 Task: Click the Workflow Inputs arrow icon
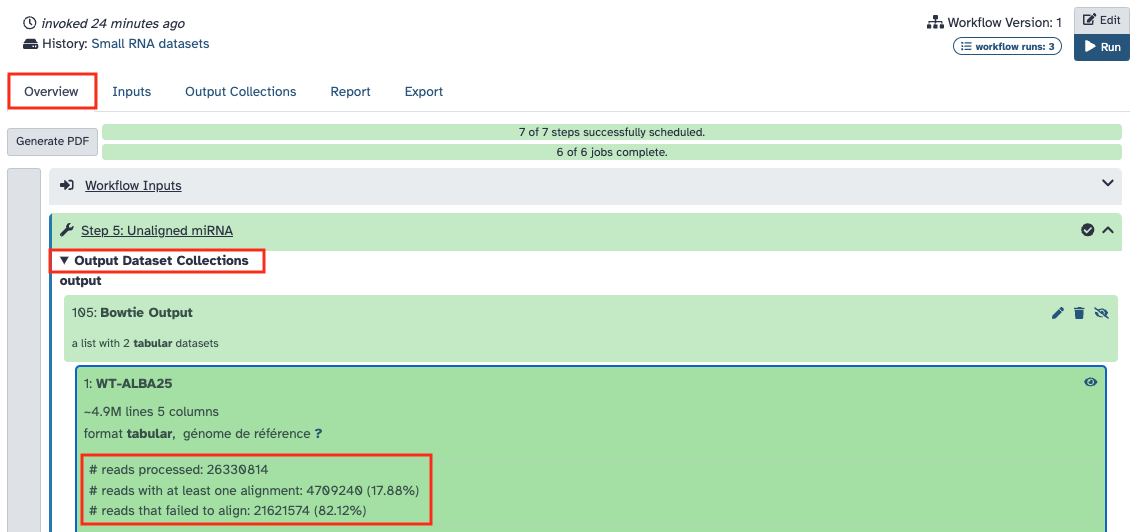click(x=67, y=186)
